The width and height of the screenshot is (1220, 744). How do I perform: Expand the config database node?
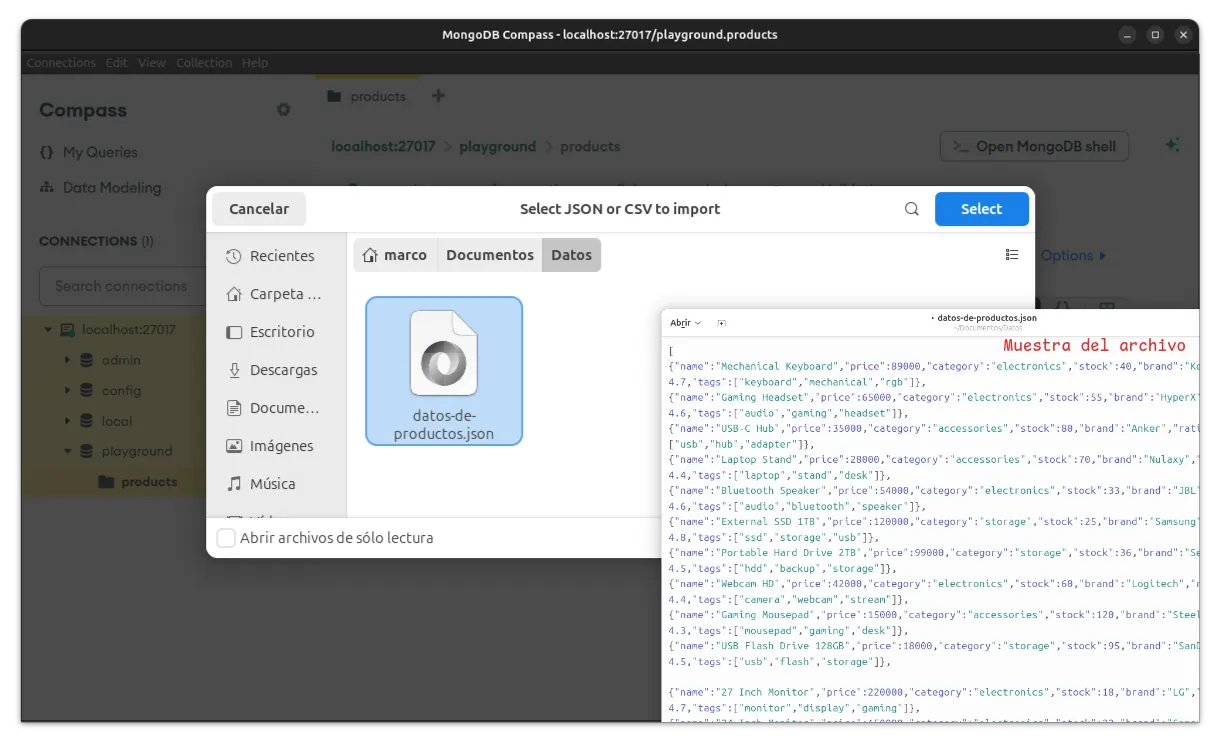67,391
